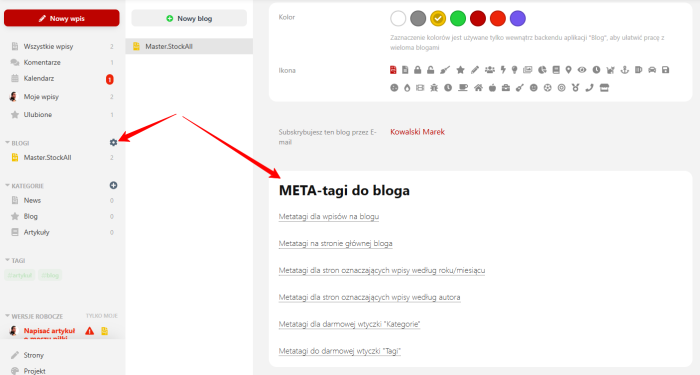The width and height of the screenshot is (700, 375).
Task: Pick the guitar blog icon
Action: coord(520,88)
